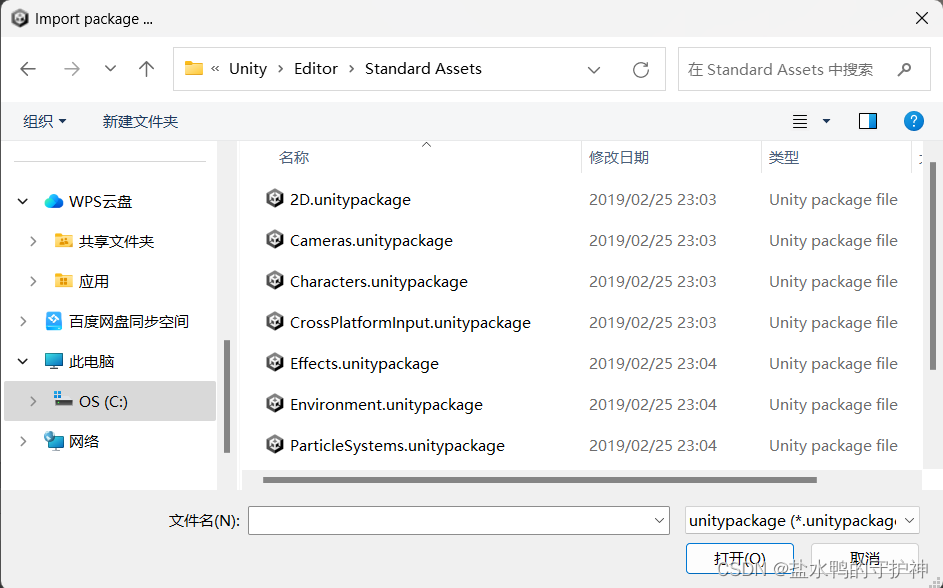The height and width of the screenshot is (588, 943).
Task: Click the modified date of 2D.unitypackage
Action: [653, 200]
